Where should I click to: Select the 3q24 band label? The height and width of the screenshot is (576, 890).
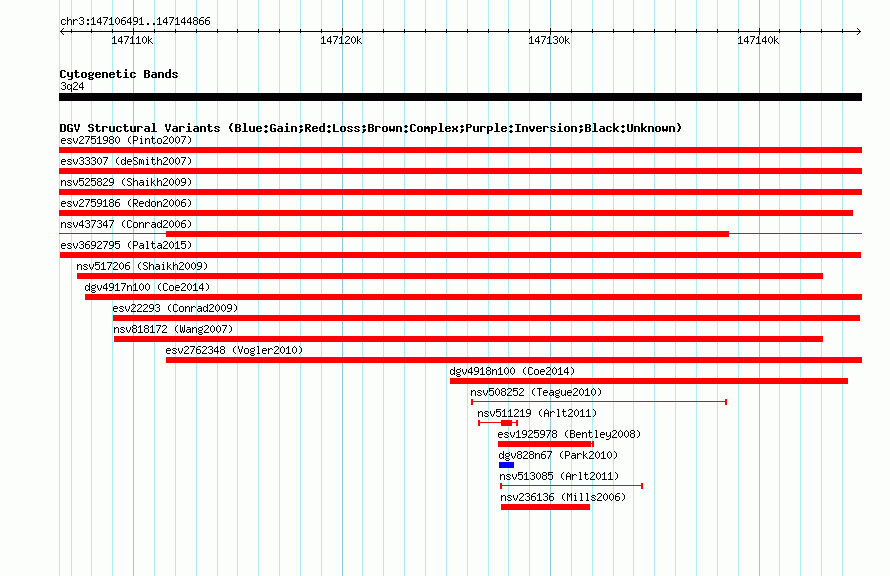point(72,86)
